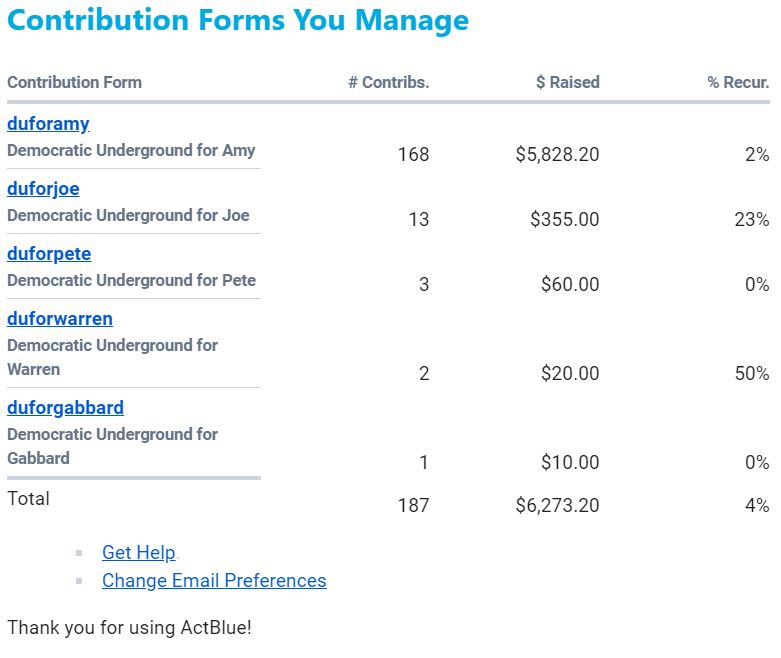Screen dimensions: 781x658
Task: Click the total contributions count 187
Action: click(x=413, y=506)
